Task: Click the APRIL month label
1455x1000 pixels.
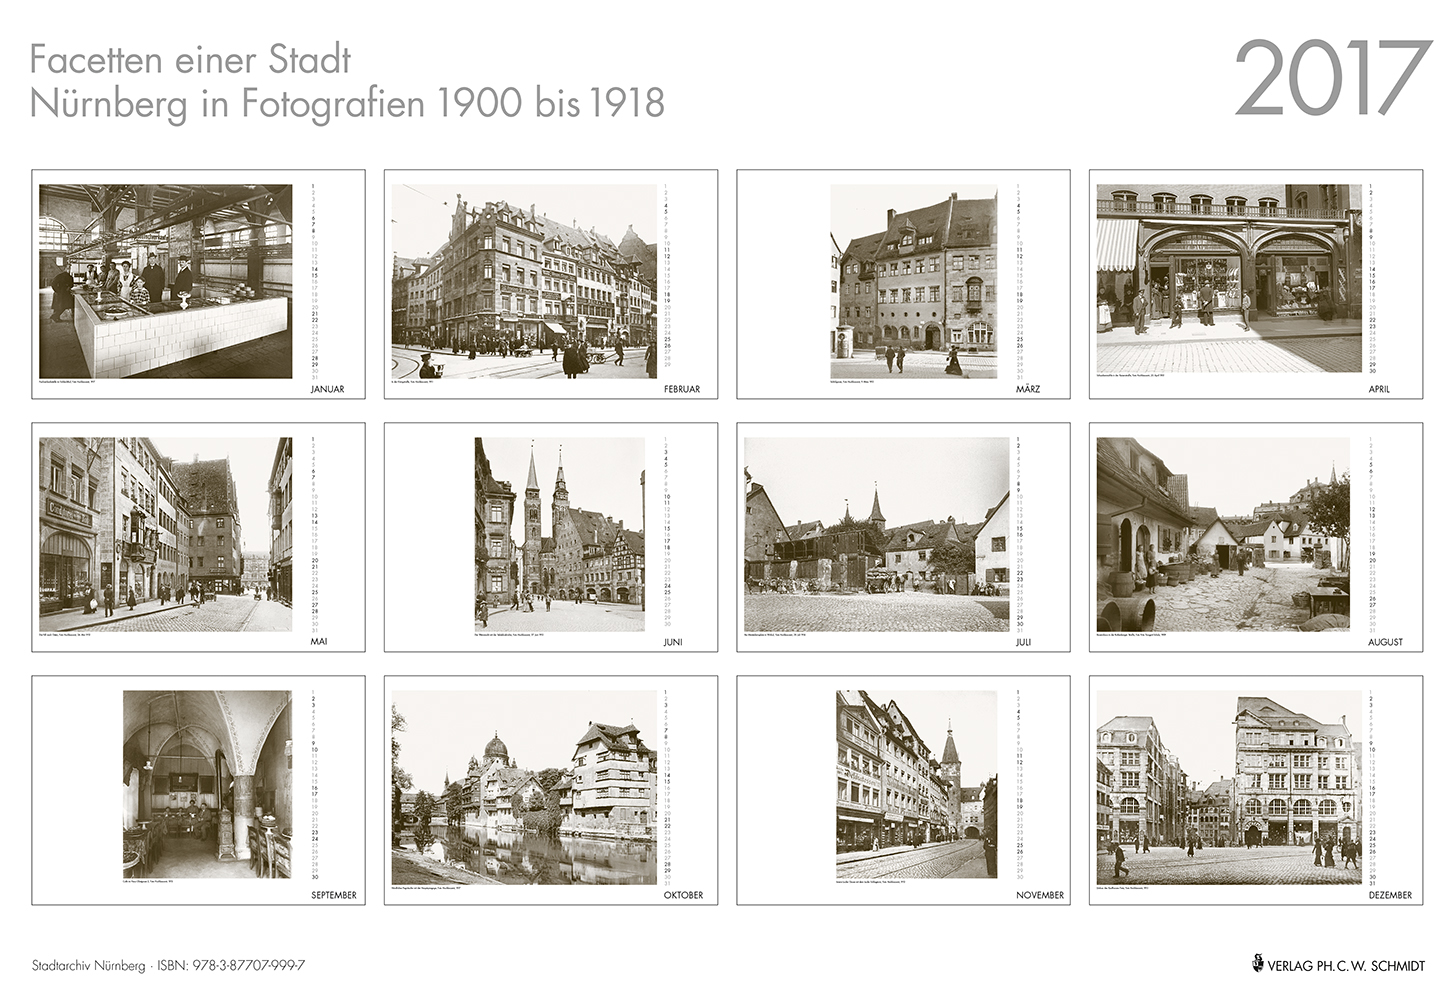Action: pos(1379,389)
